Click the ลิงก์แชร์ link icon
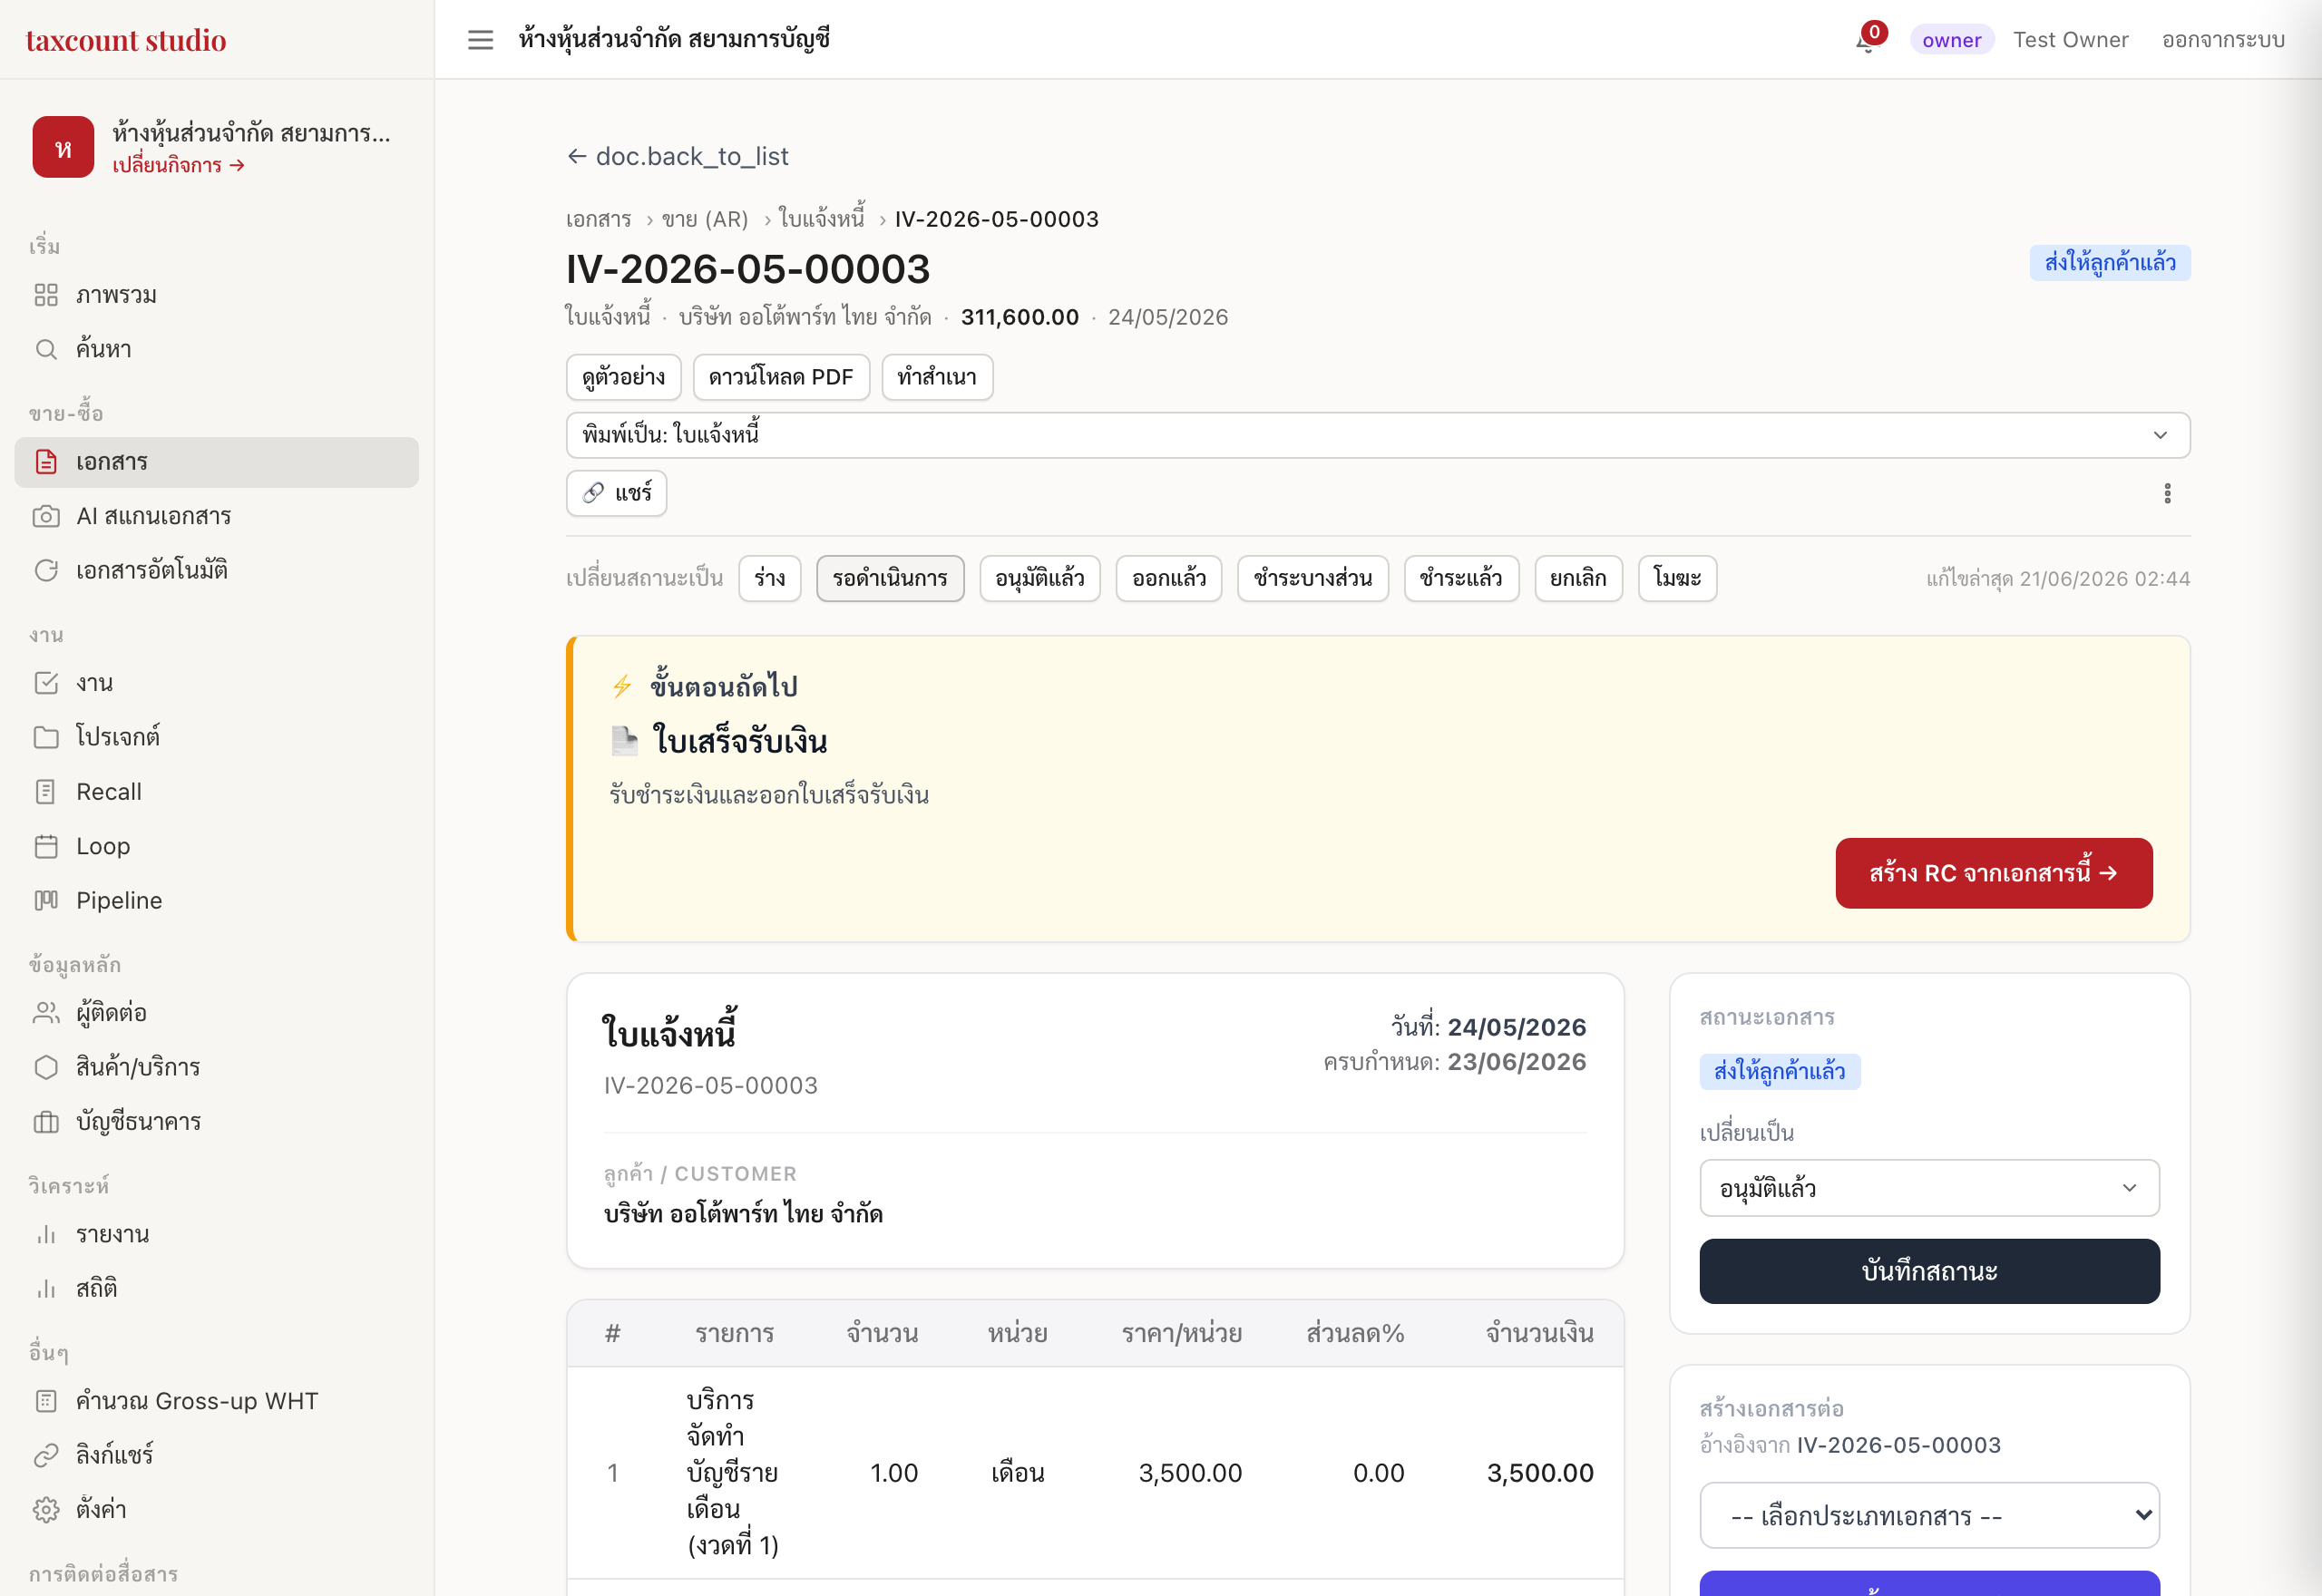Image resolution: width=2322 pixels, height=1596 pixels. coord(46,1455)
